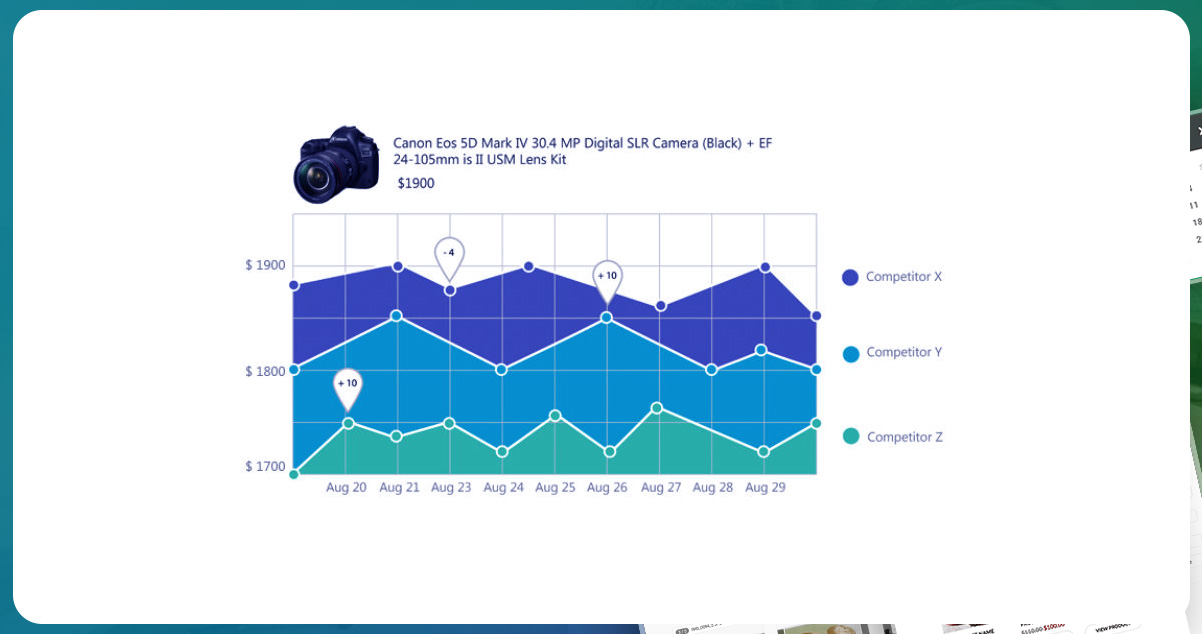The image size is (1202, 634).
Task: Select Competitor X data point at Aug 27
Action: point(660,305)
